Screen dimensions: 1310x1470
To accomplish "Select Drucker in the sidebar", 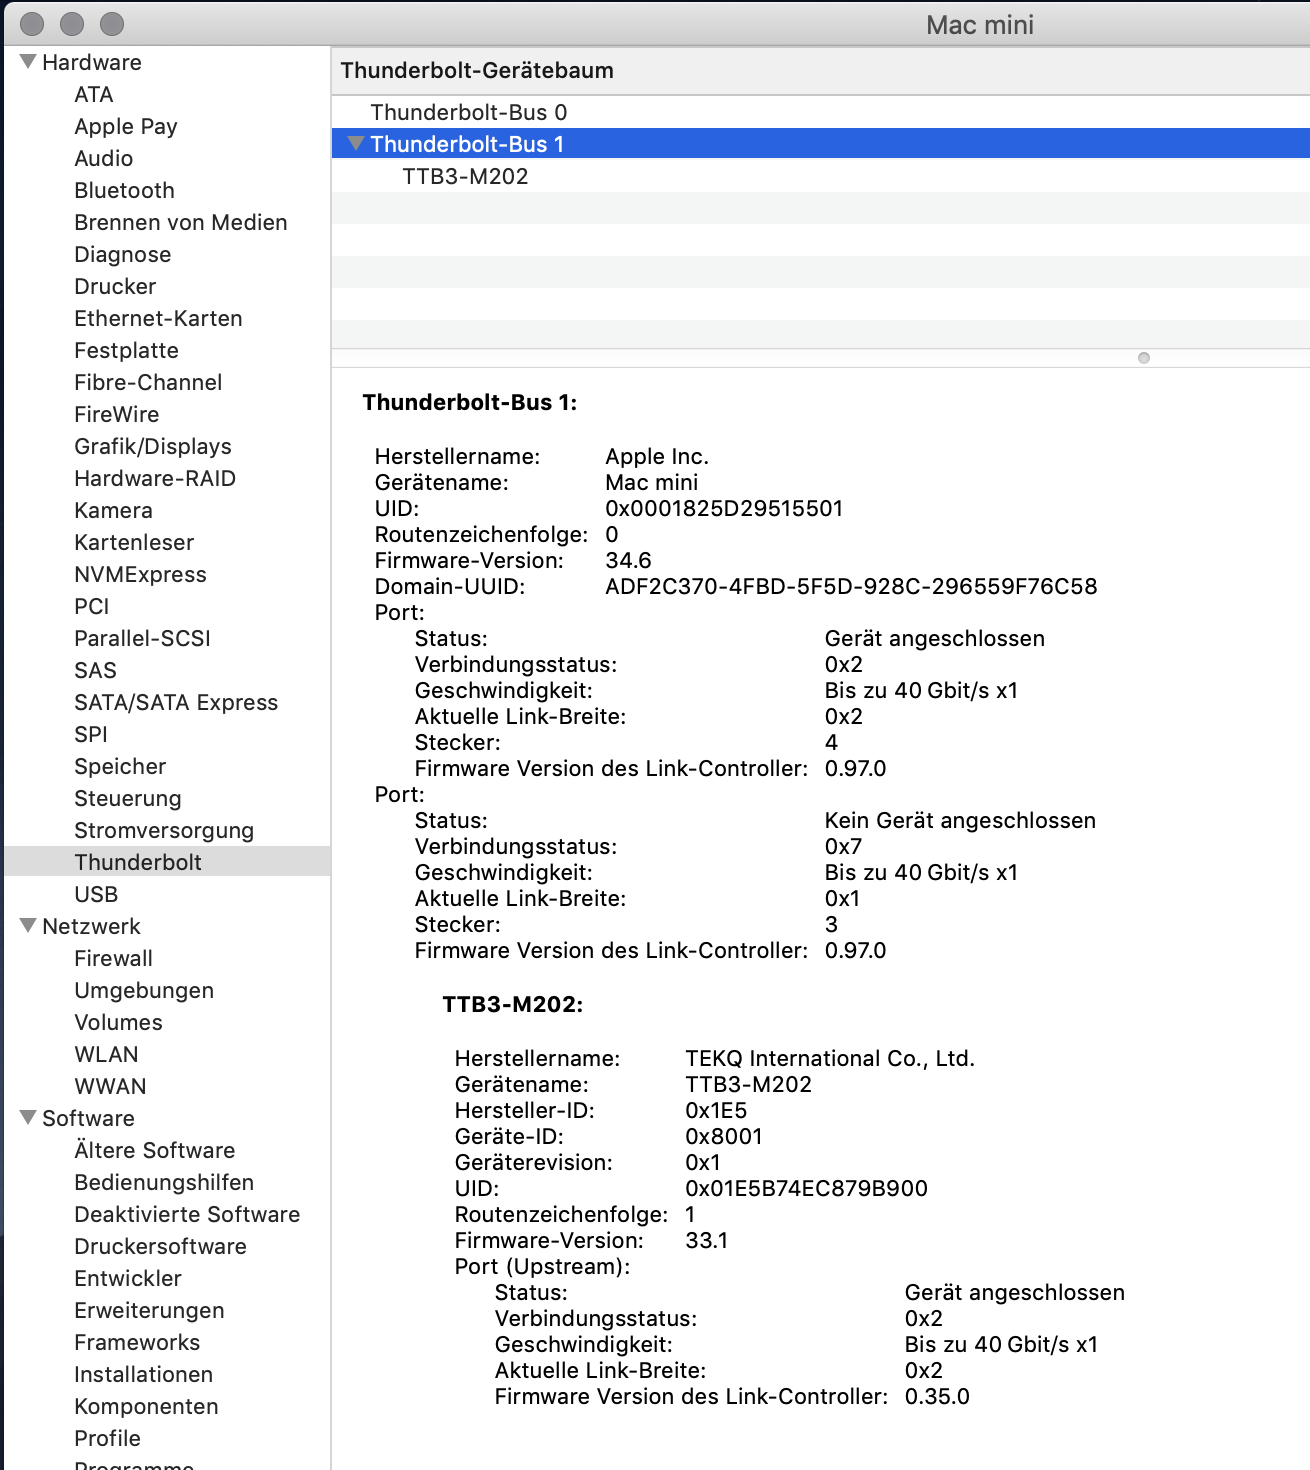I will pyautogui.click(x=115, y=286).
